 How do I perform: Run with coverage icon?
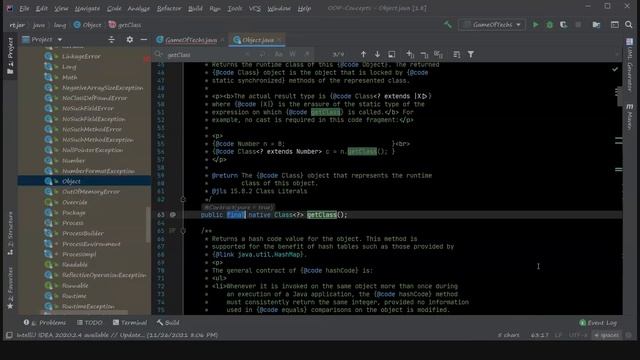click(x=564, y=25)
